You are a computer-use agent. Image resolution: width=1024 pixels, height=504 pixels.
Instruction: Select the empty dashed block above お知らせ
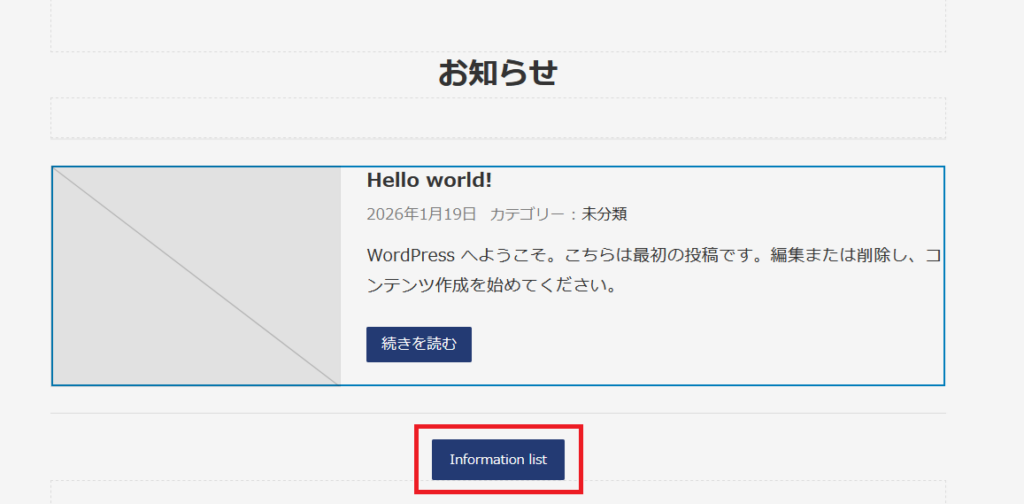(497, 25)
